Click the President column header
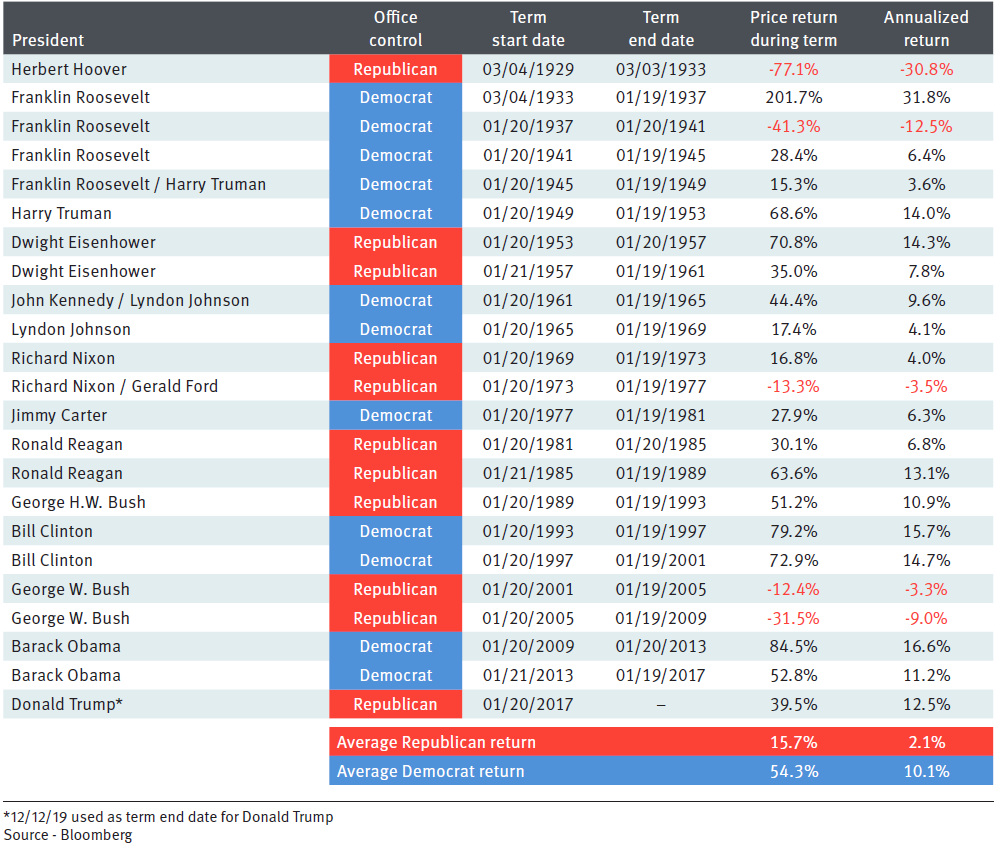 coord(48,40)
